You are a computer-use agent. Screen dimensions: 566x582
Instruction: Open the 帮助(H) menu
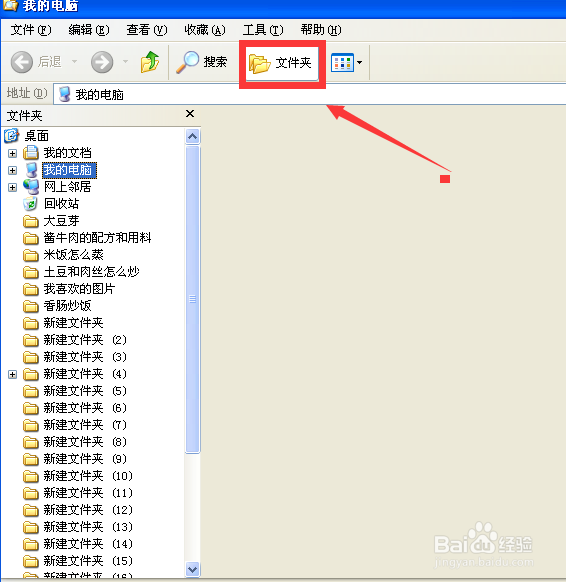click(321, 30)
